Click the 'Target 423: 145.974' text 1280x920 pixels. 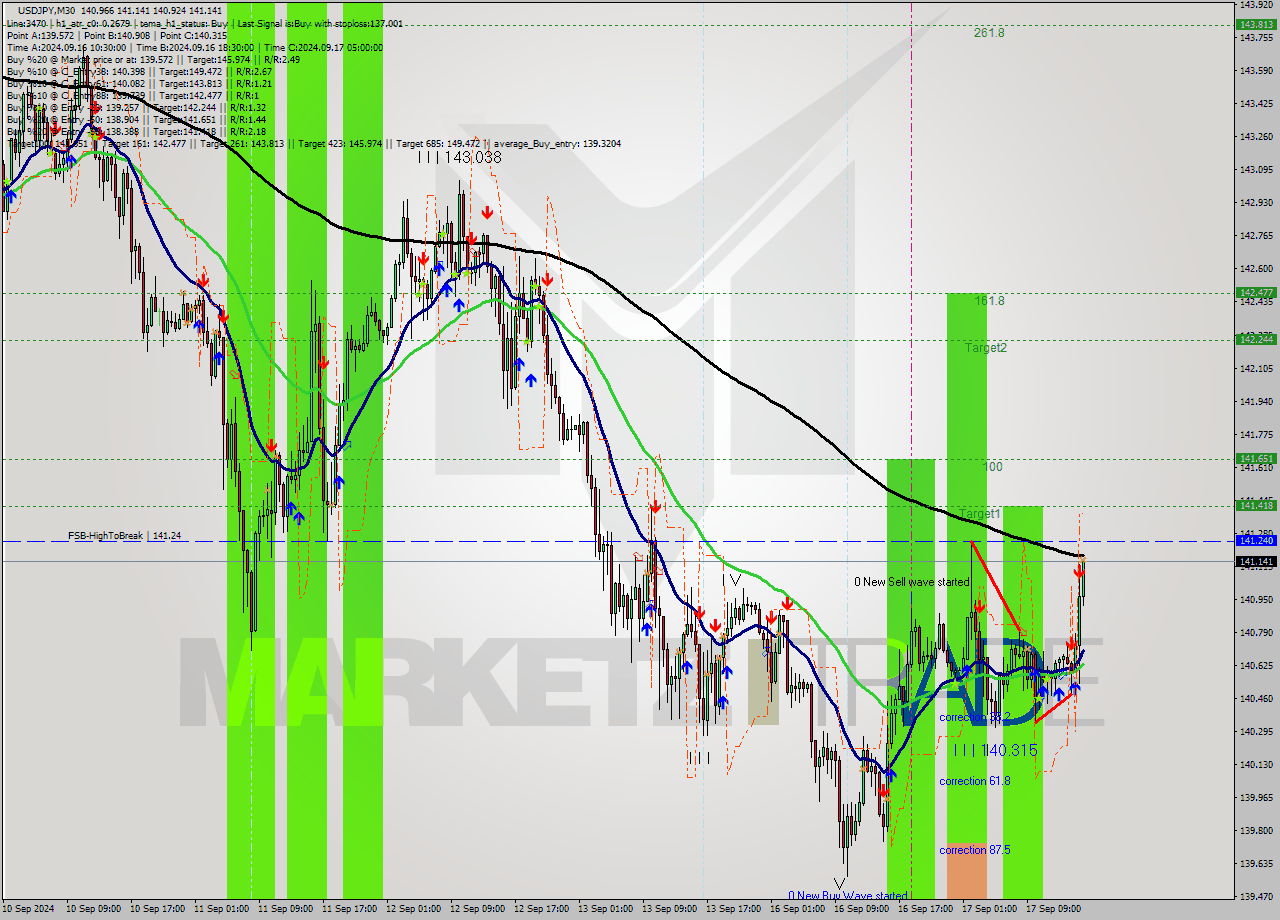coord(340,144)
